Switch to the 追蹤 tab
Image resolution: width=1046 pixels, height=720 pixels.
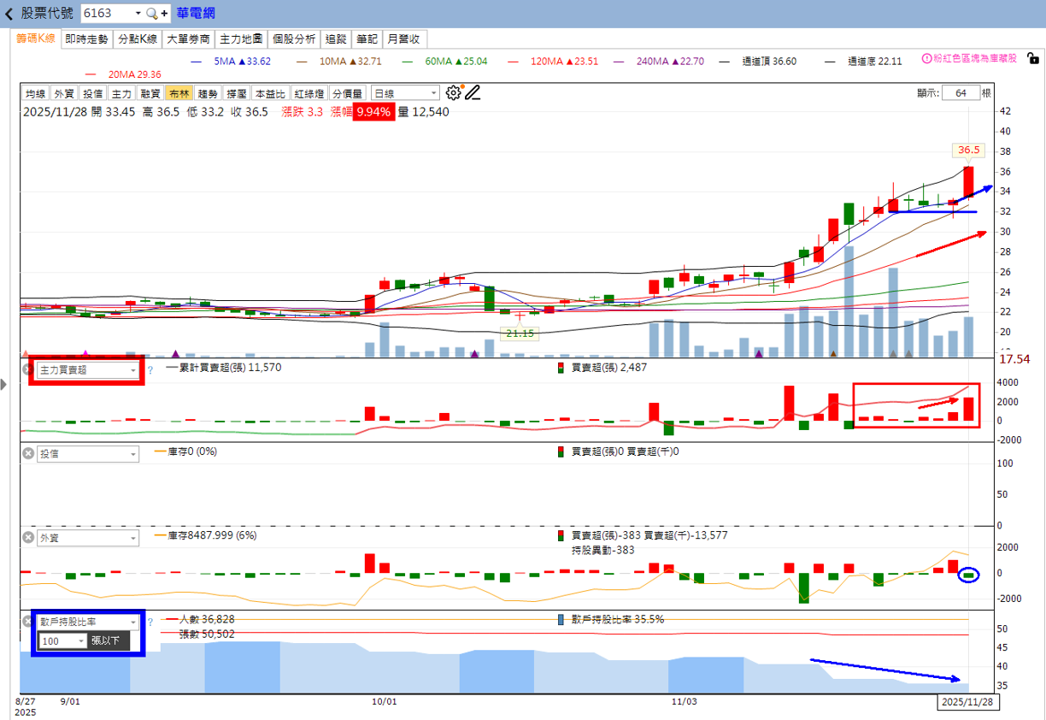336,39
